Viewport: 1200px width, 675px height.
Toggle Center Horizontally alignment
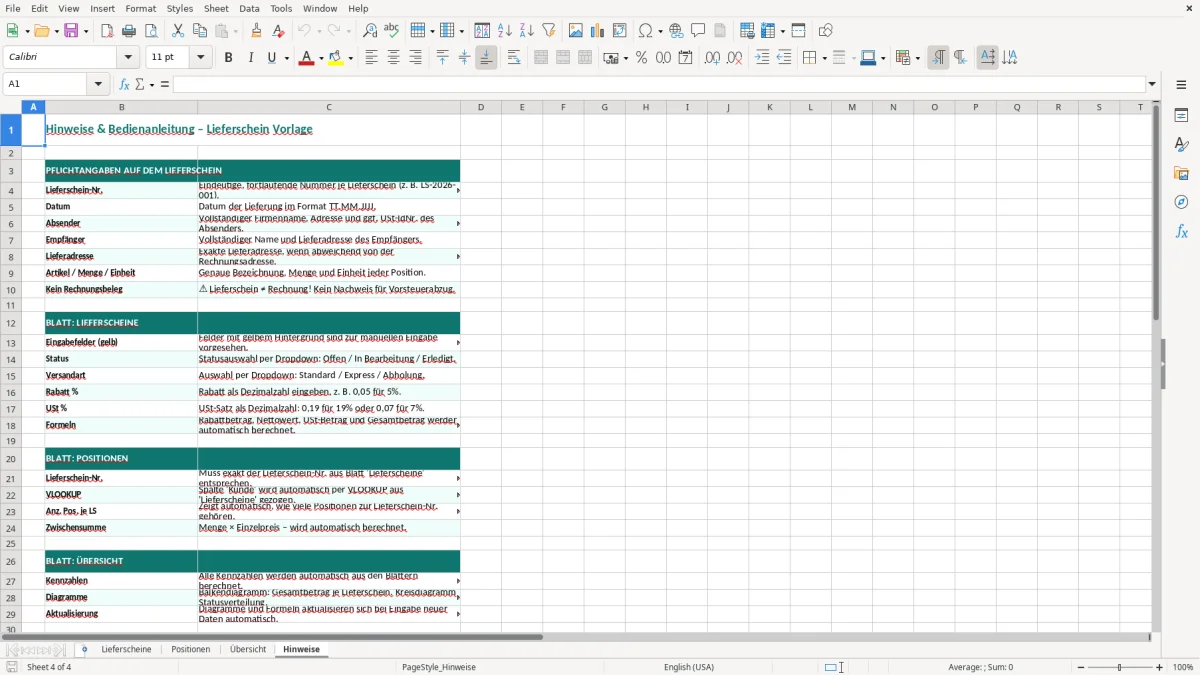pyautogui.click(x=393, y=58)
